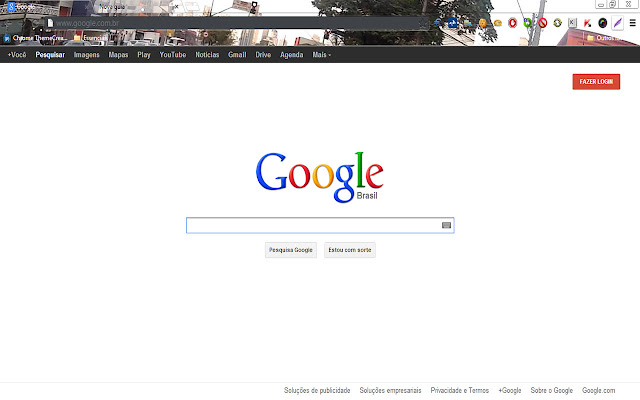Open Gmail from the Google bar

tap(237, 55)
